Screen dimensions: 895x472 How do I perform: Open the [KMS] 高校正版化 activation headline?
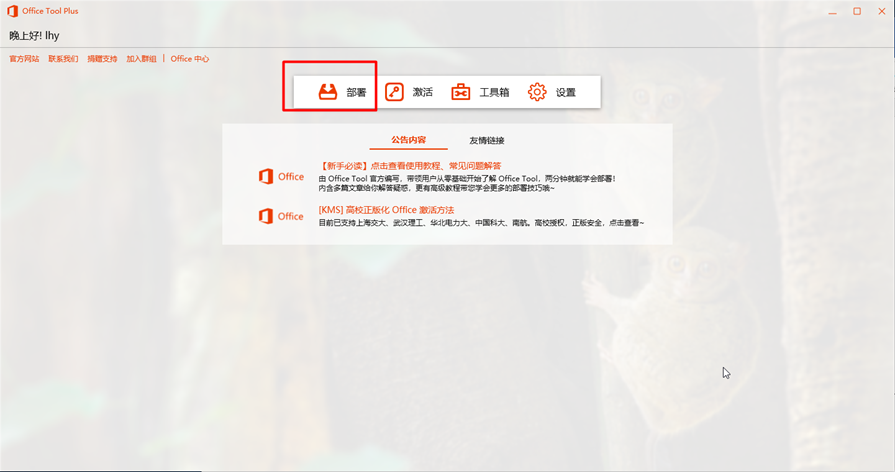click(386, 210)
